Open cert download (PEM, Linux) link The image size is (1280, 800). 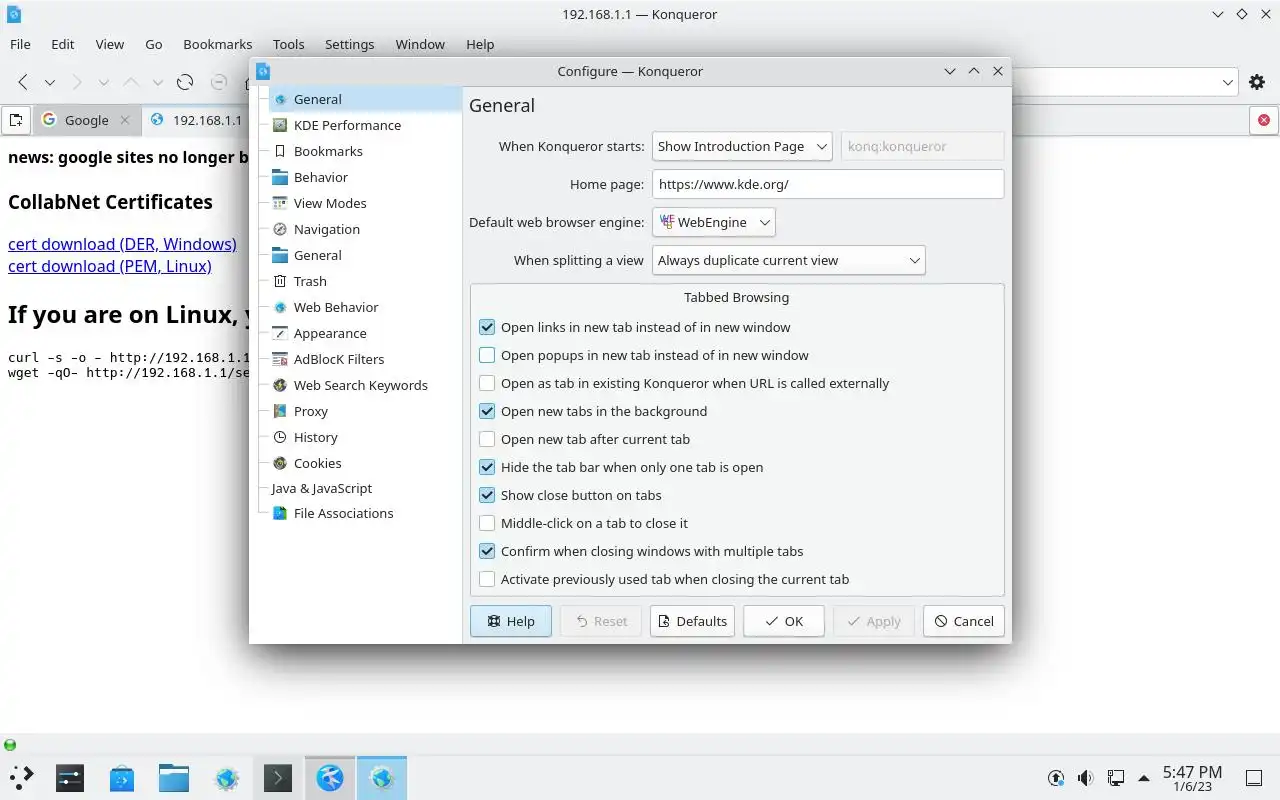tap(110, 266)
